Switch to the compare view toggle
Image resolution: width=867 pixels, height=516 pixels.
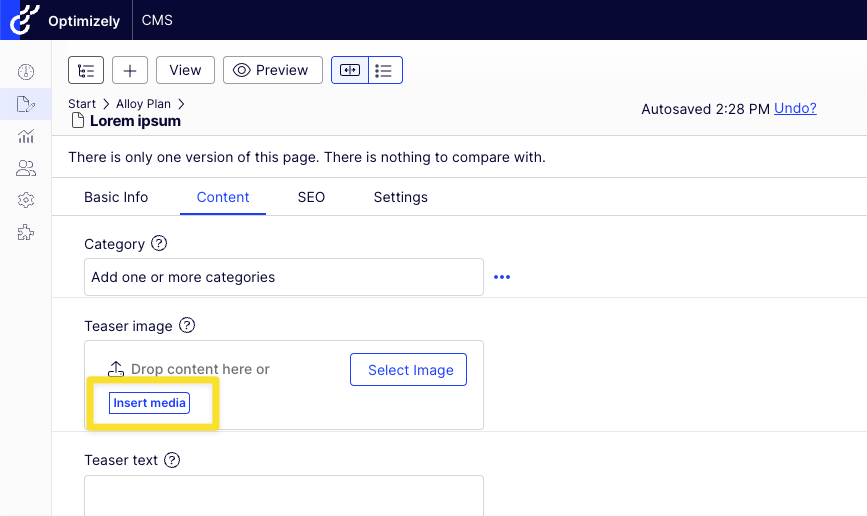point(350,70)
